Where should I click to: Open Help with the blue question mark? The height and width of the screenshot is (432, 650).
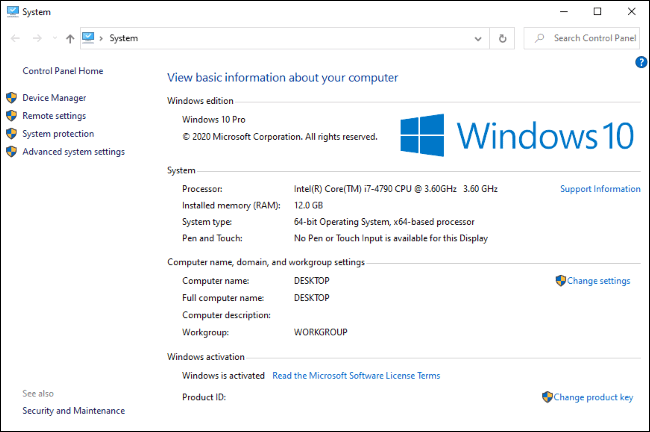[x=641, y=62]
